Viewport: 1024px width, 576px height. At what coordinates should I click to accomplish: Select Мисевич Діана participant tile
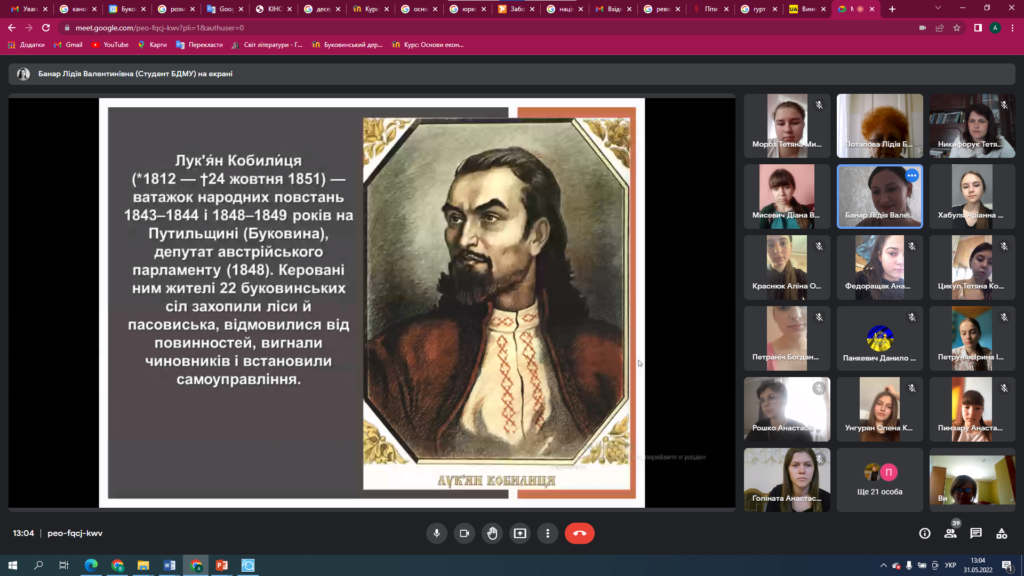[787, 196]
